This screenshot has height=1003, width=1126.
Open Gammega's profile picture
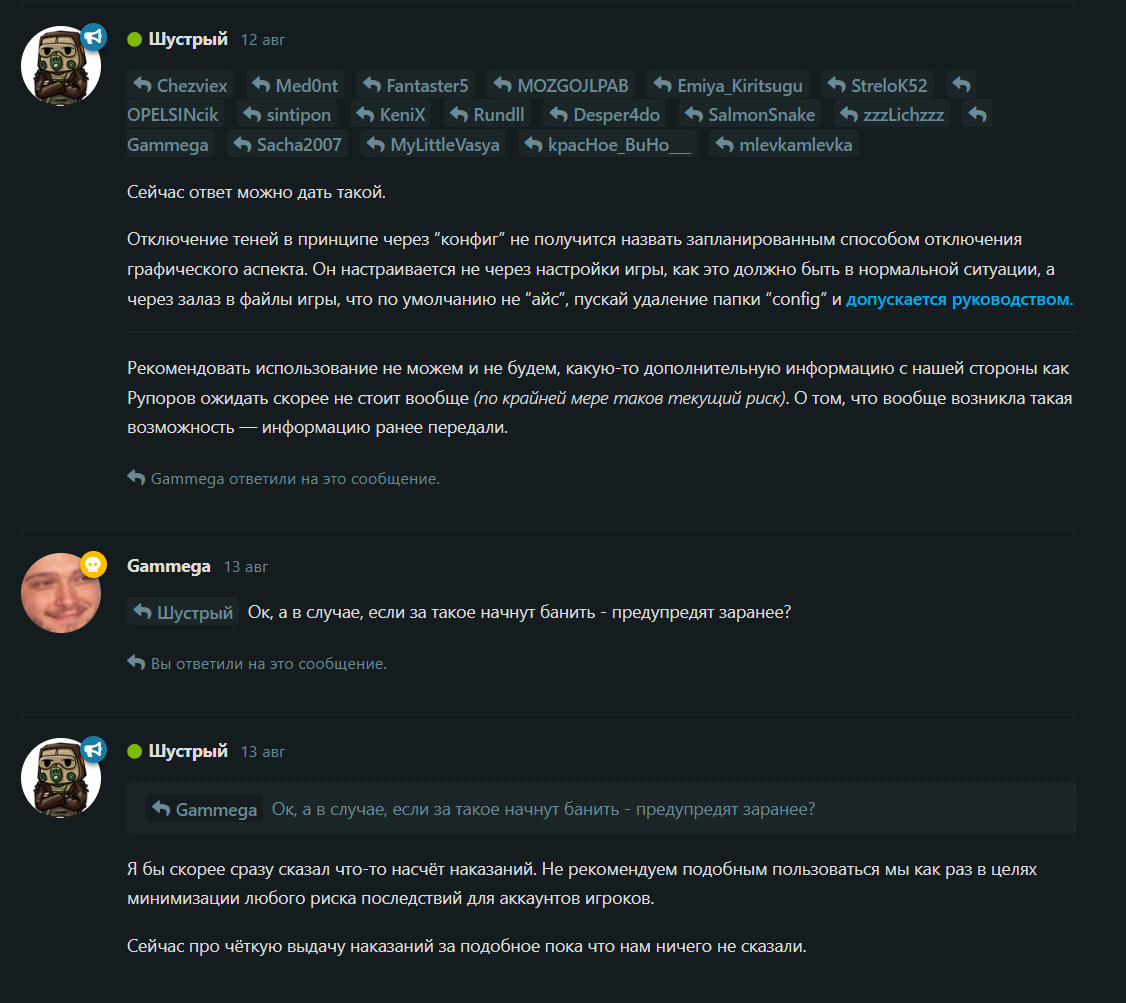pos(61,593)
